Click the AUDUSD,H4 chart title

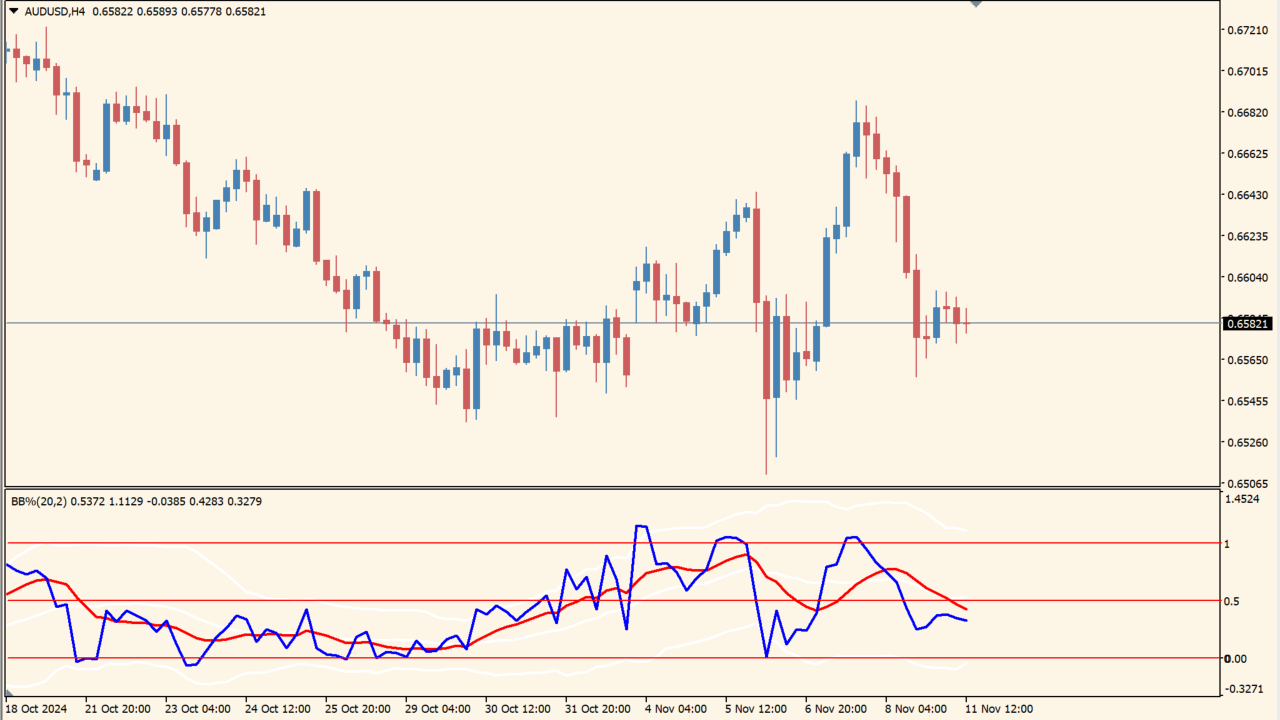[54, 11]
